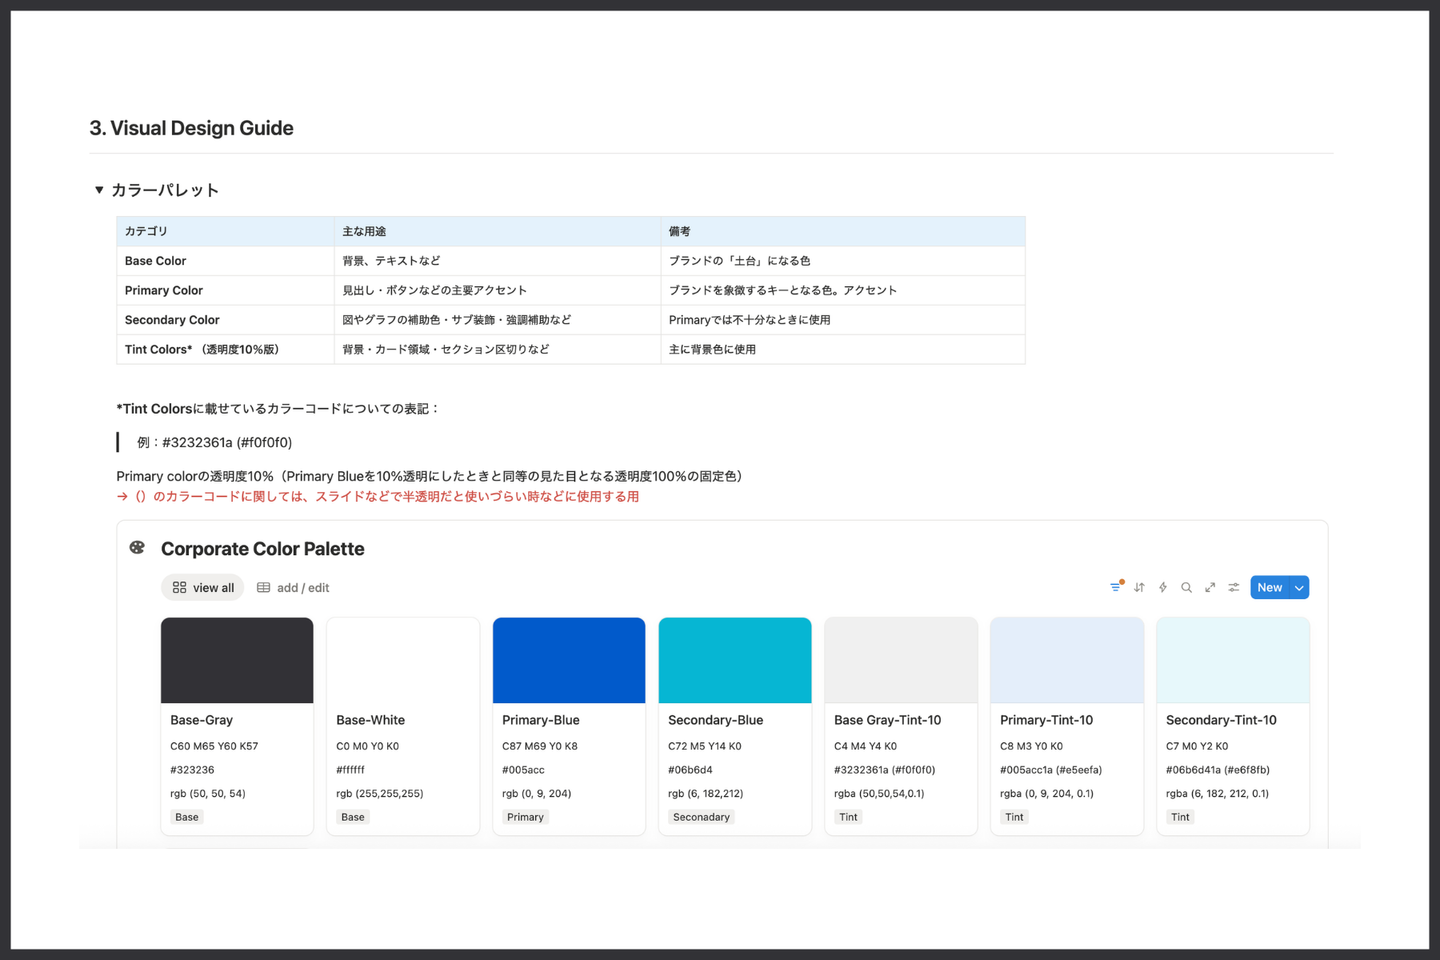The image size is (1440, 960).
Task: Select the Secondary-Blue cyan cover swatch
Action: pos(734,660)
